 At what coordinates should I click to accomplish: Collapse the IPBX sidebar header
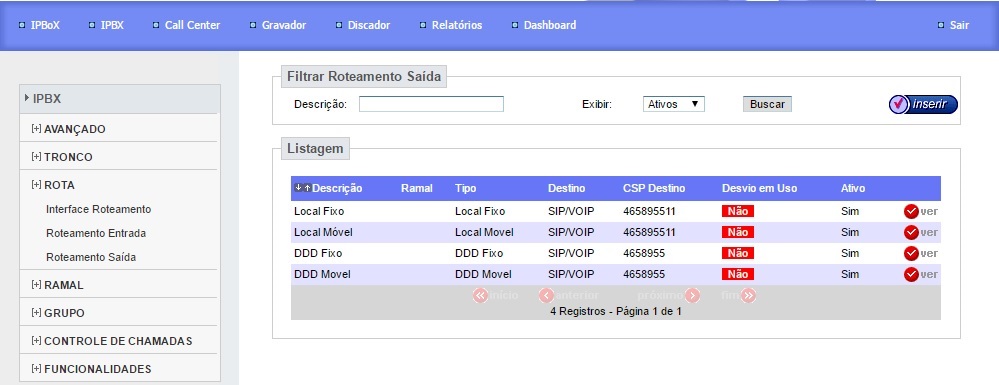[120, 99]
